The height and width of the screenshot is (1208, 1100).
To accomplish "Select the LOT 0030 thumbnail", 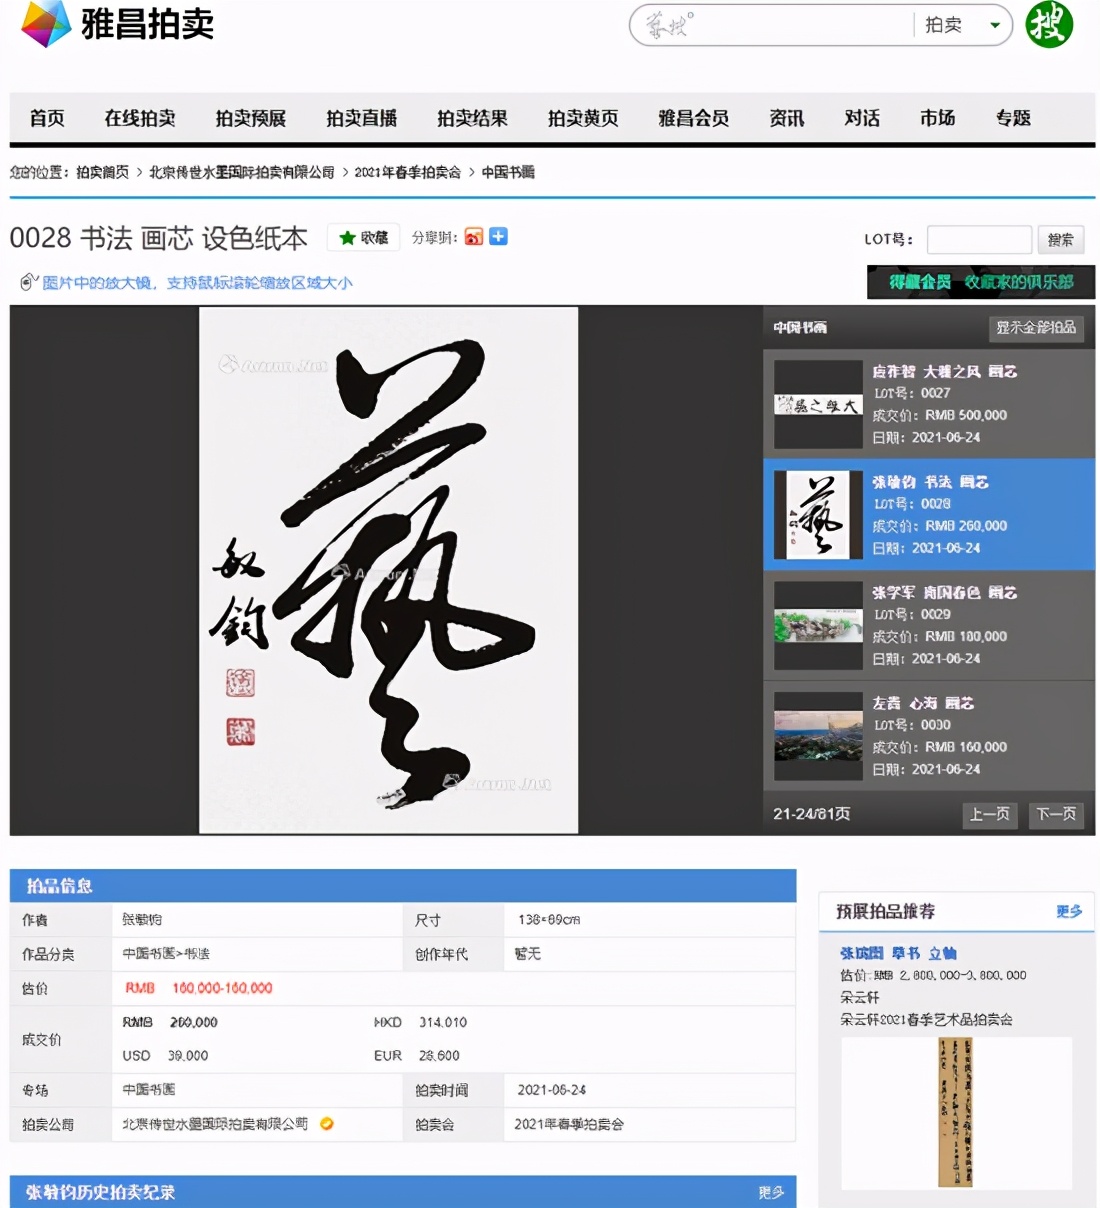I will (818, 736).
